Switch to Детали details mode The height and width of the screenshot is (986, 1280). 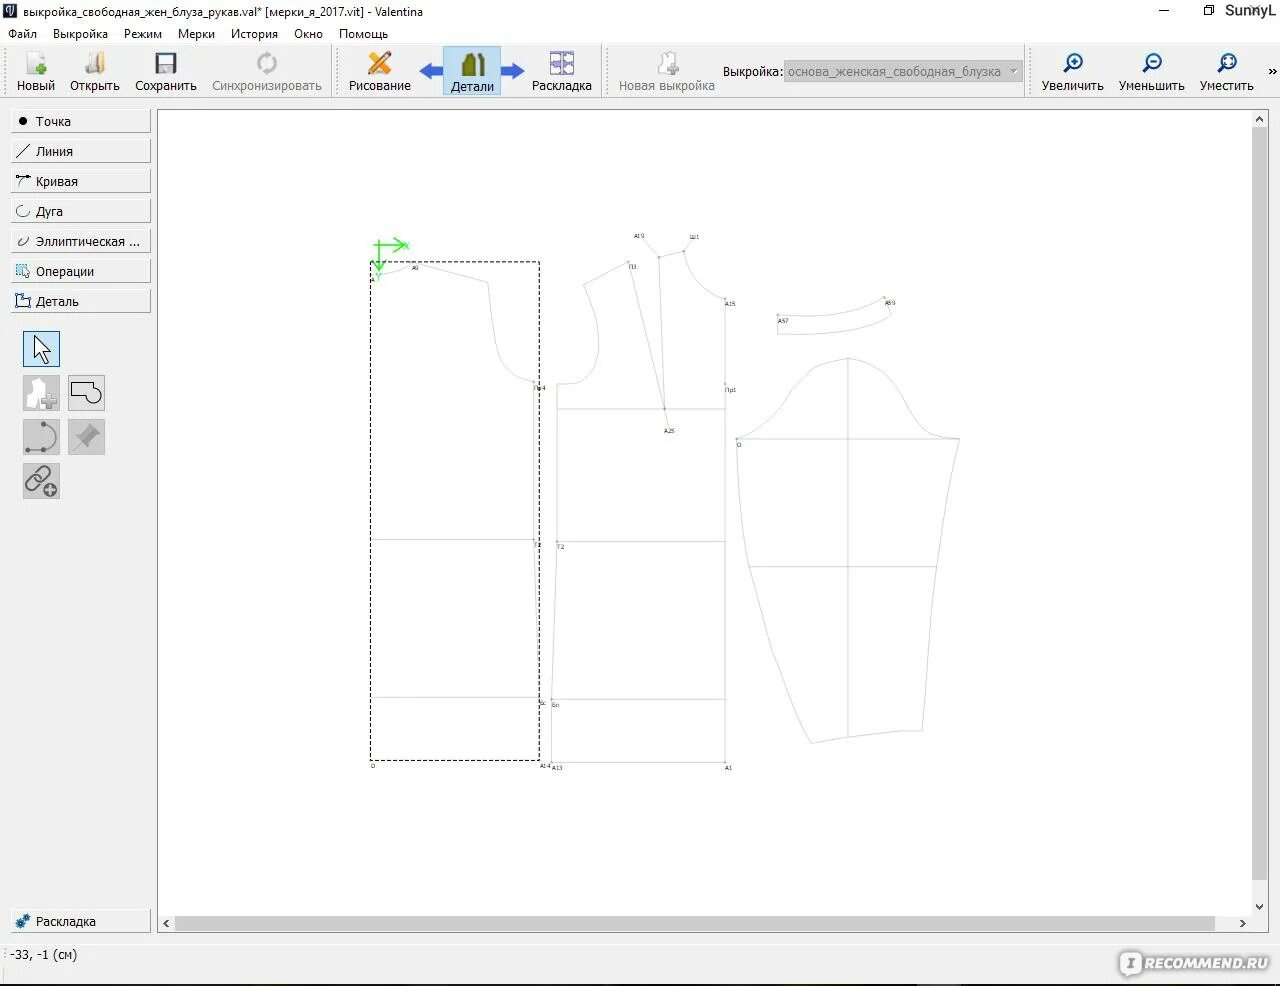472,71
